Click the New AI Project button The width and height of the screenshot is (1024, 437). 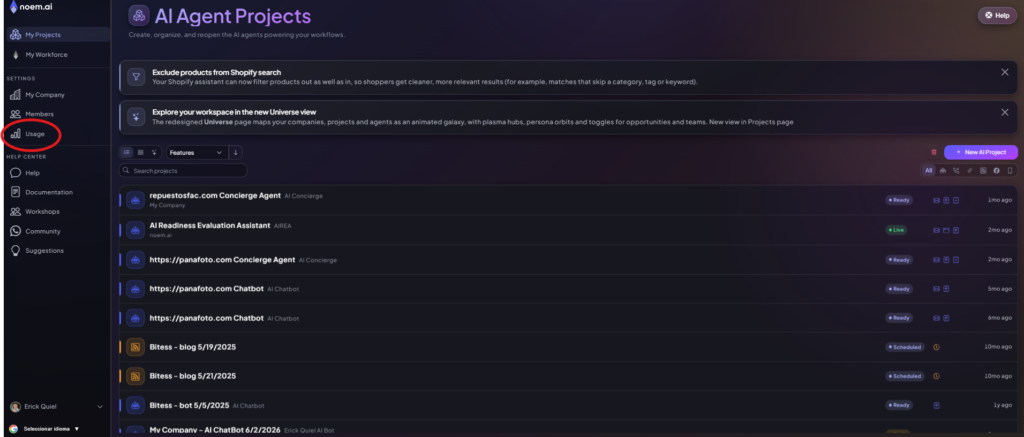coord(981,152)
